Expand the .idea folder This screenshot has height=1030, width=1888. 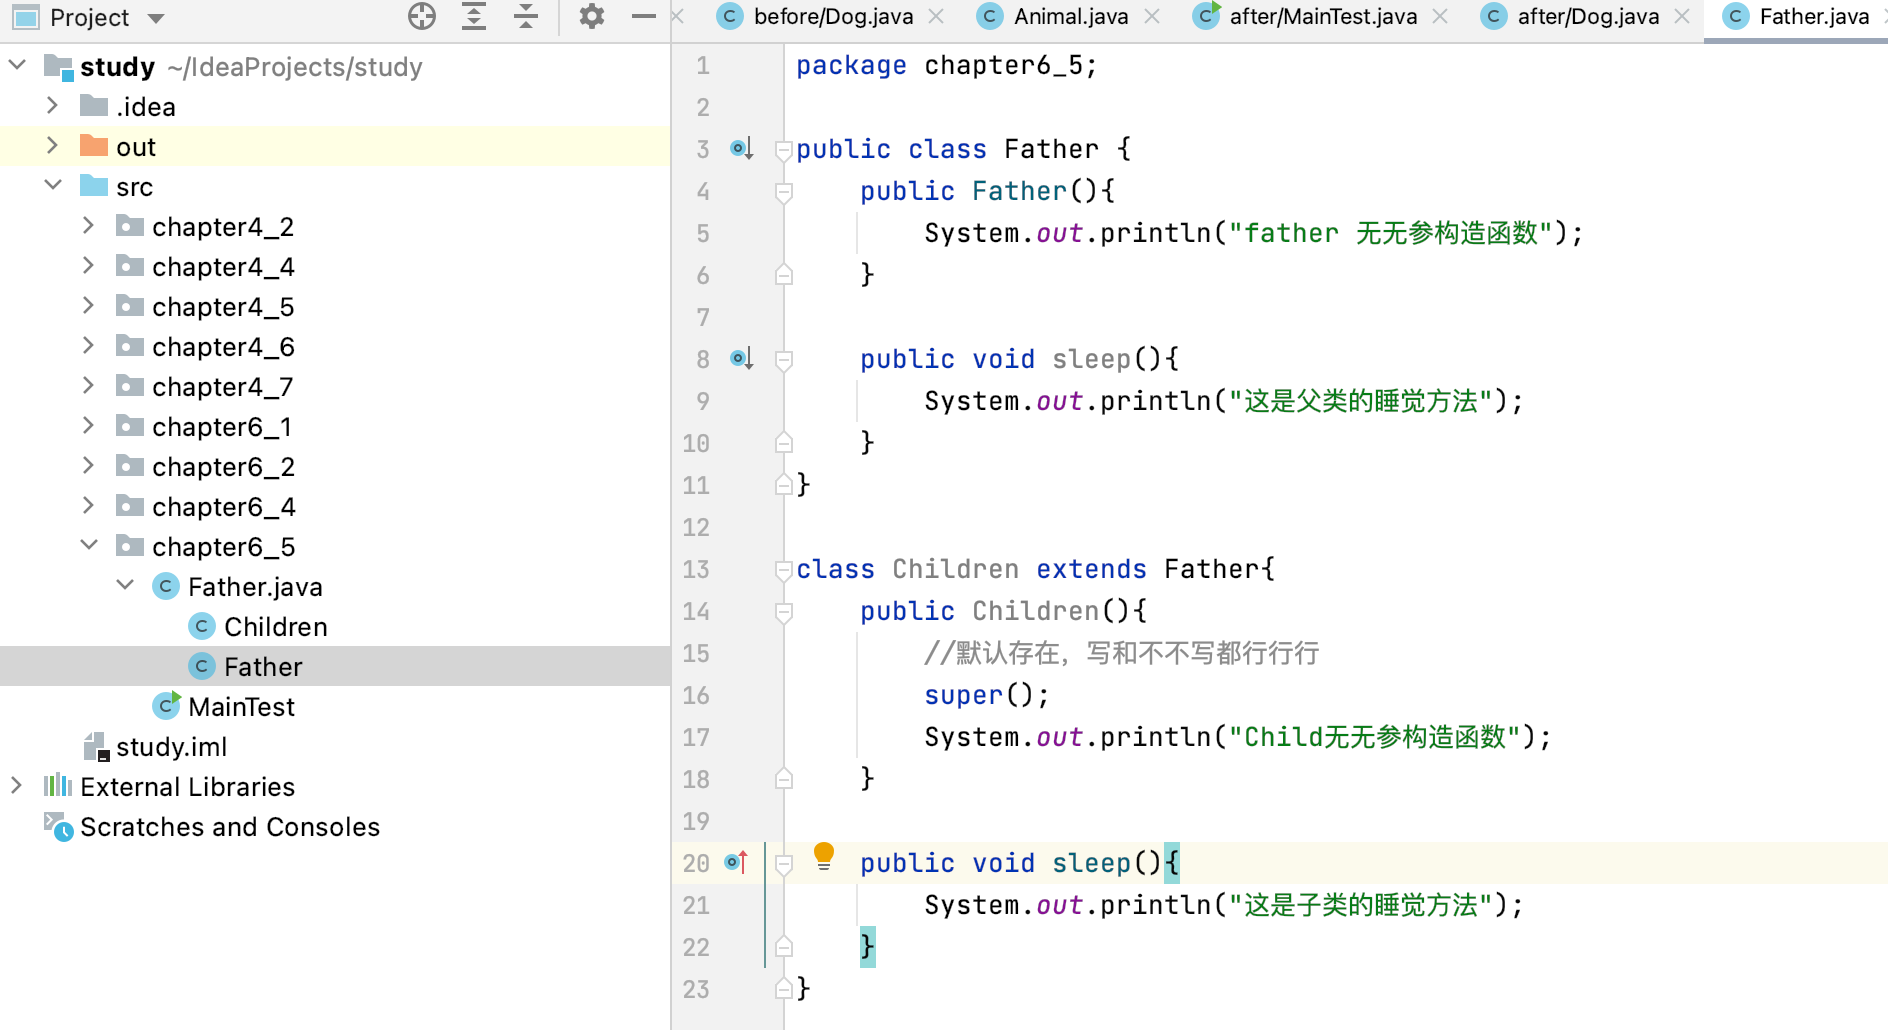coord(53,106)
